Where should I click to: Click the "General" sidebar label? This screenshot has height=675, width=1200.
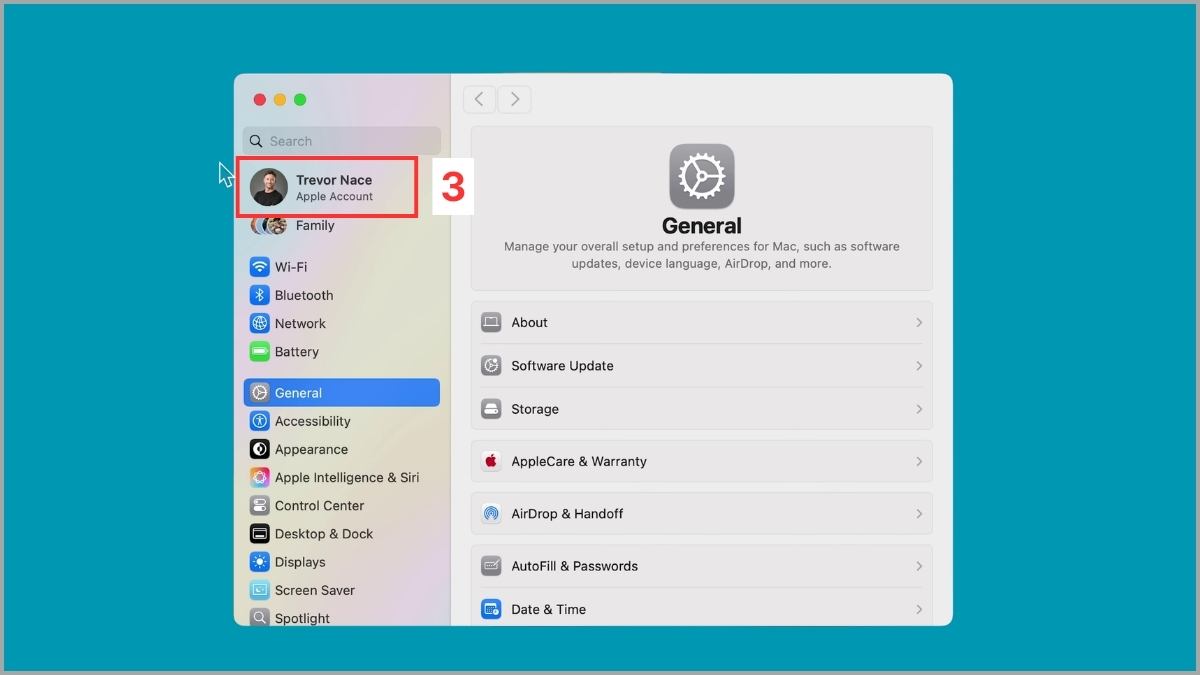[298, 393]
